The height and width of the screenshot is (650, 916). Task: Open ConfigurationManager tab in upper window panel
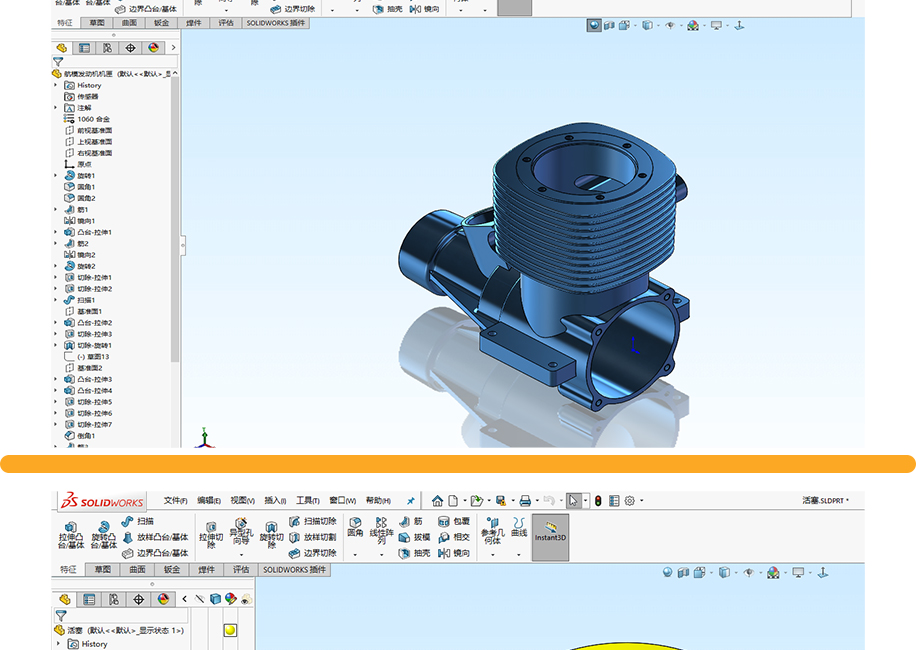pyautogui.click(x=107, y=48)
